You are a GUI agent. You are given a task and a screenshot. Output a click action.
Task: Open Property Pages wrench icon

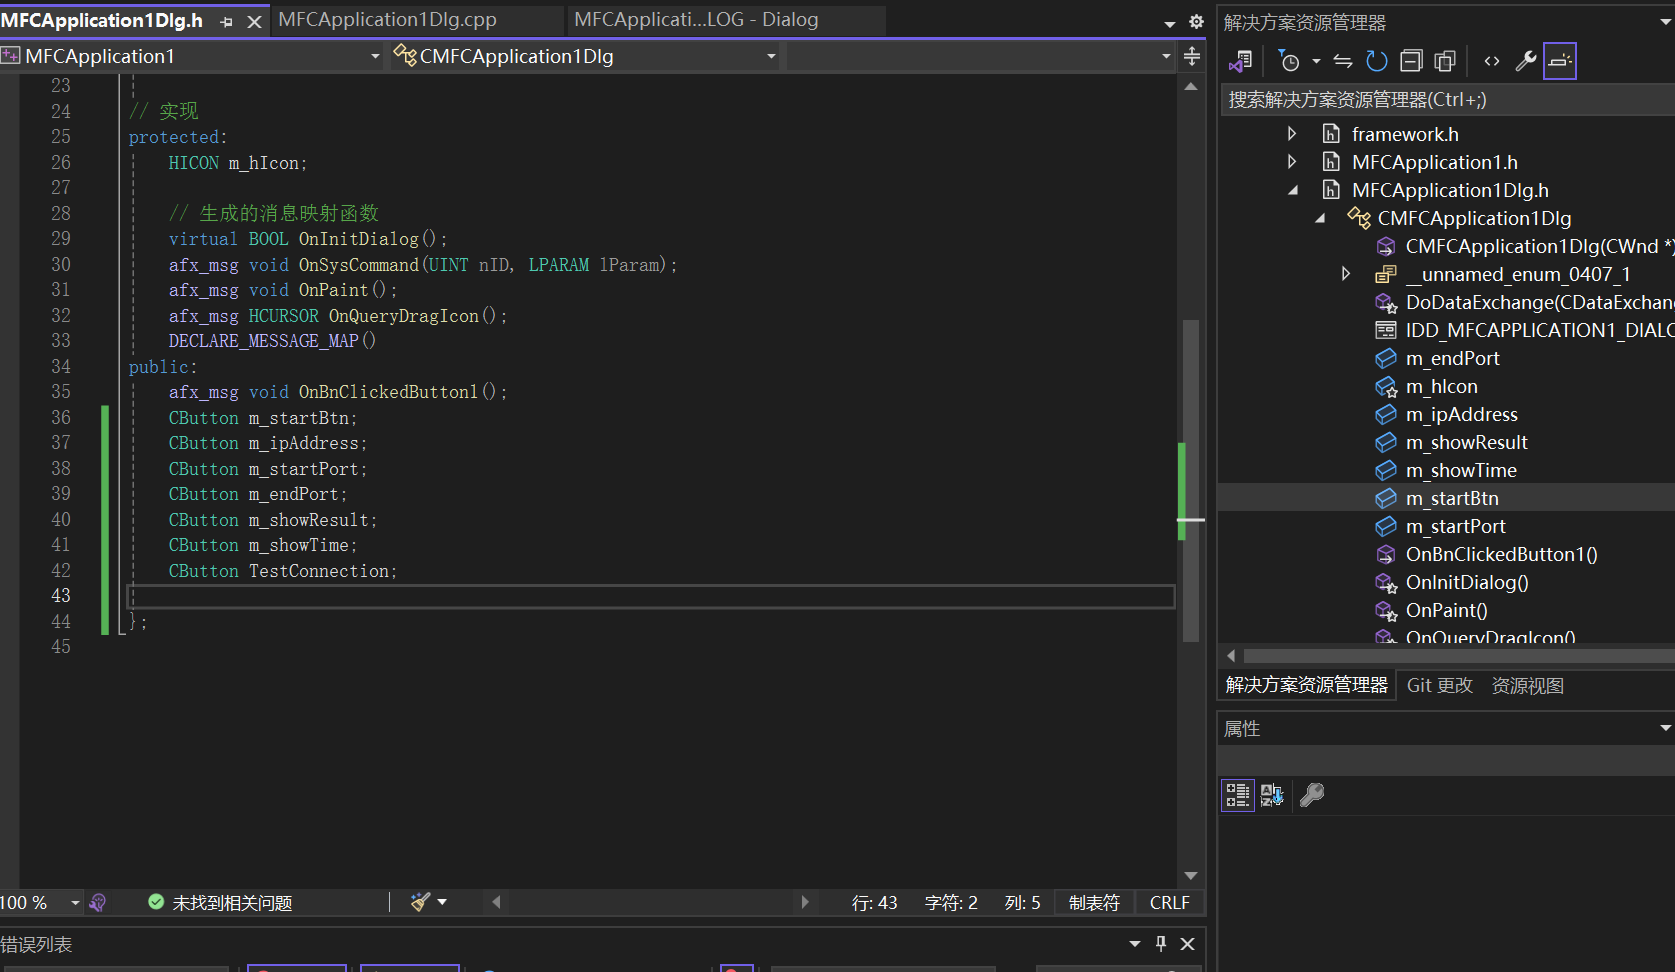1312,795
